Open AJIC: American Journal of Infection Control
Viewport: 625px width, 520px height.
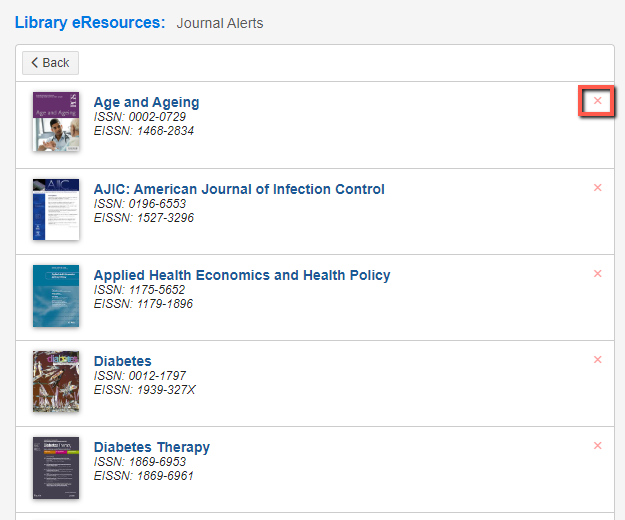(x=239, y=189)
